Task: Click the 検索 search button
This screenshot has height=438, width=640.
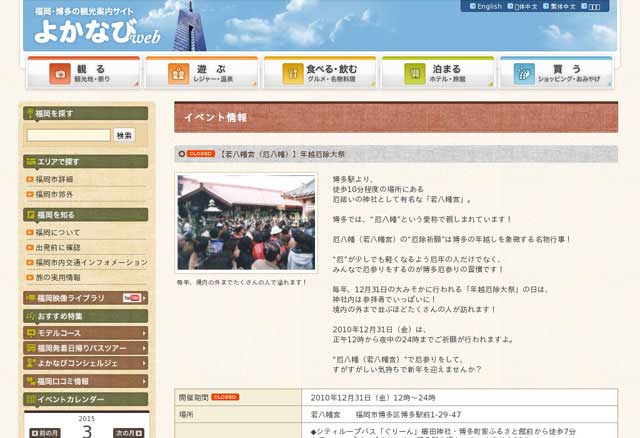Action: 124,135
